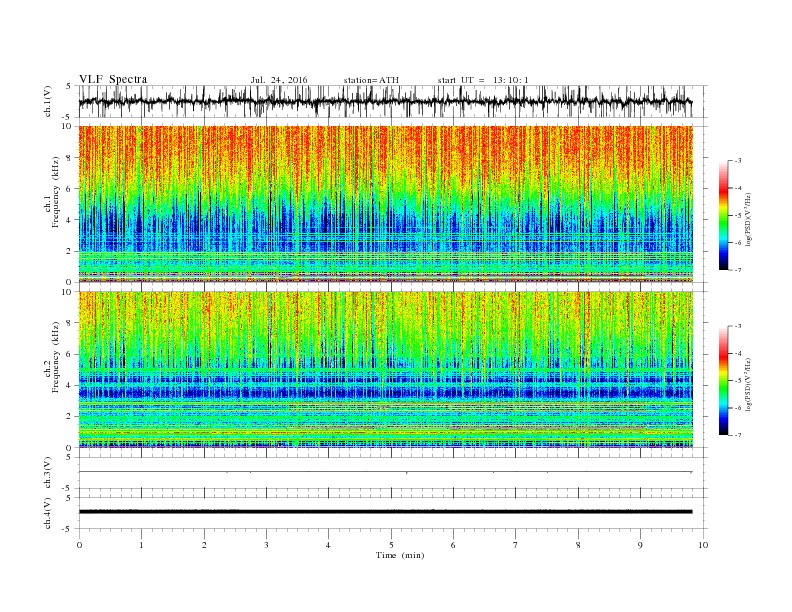Click the "-7" label on ch.2 color bar

[738, 435]
